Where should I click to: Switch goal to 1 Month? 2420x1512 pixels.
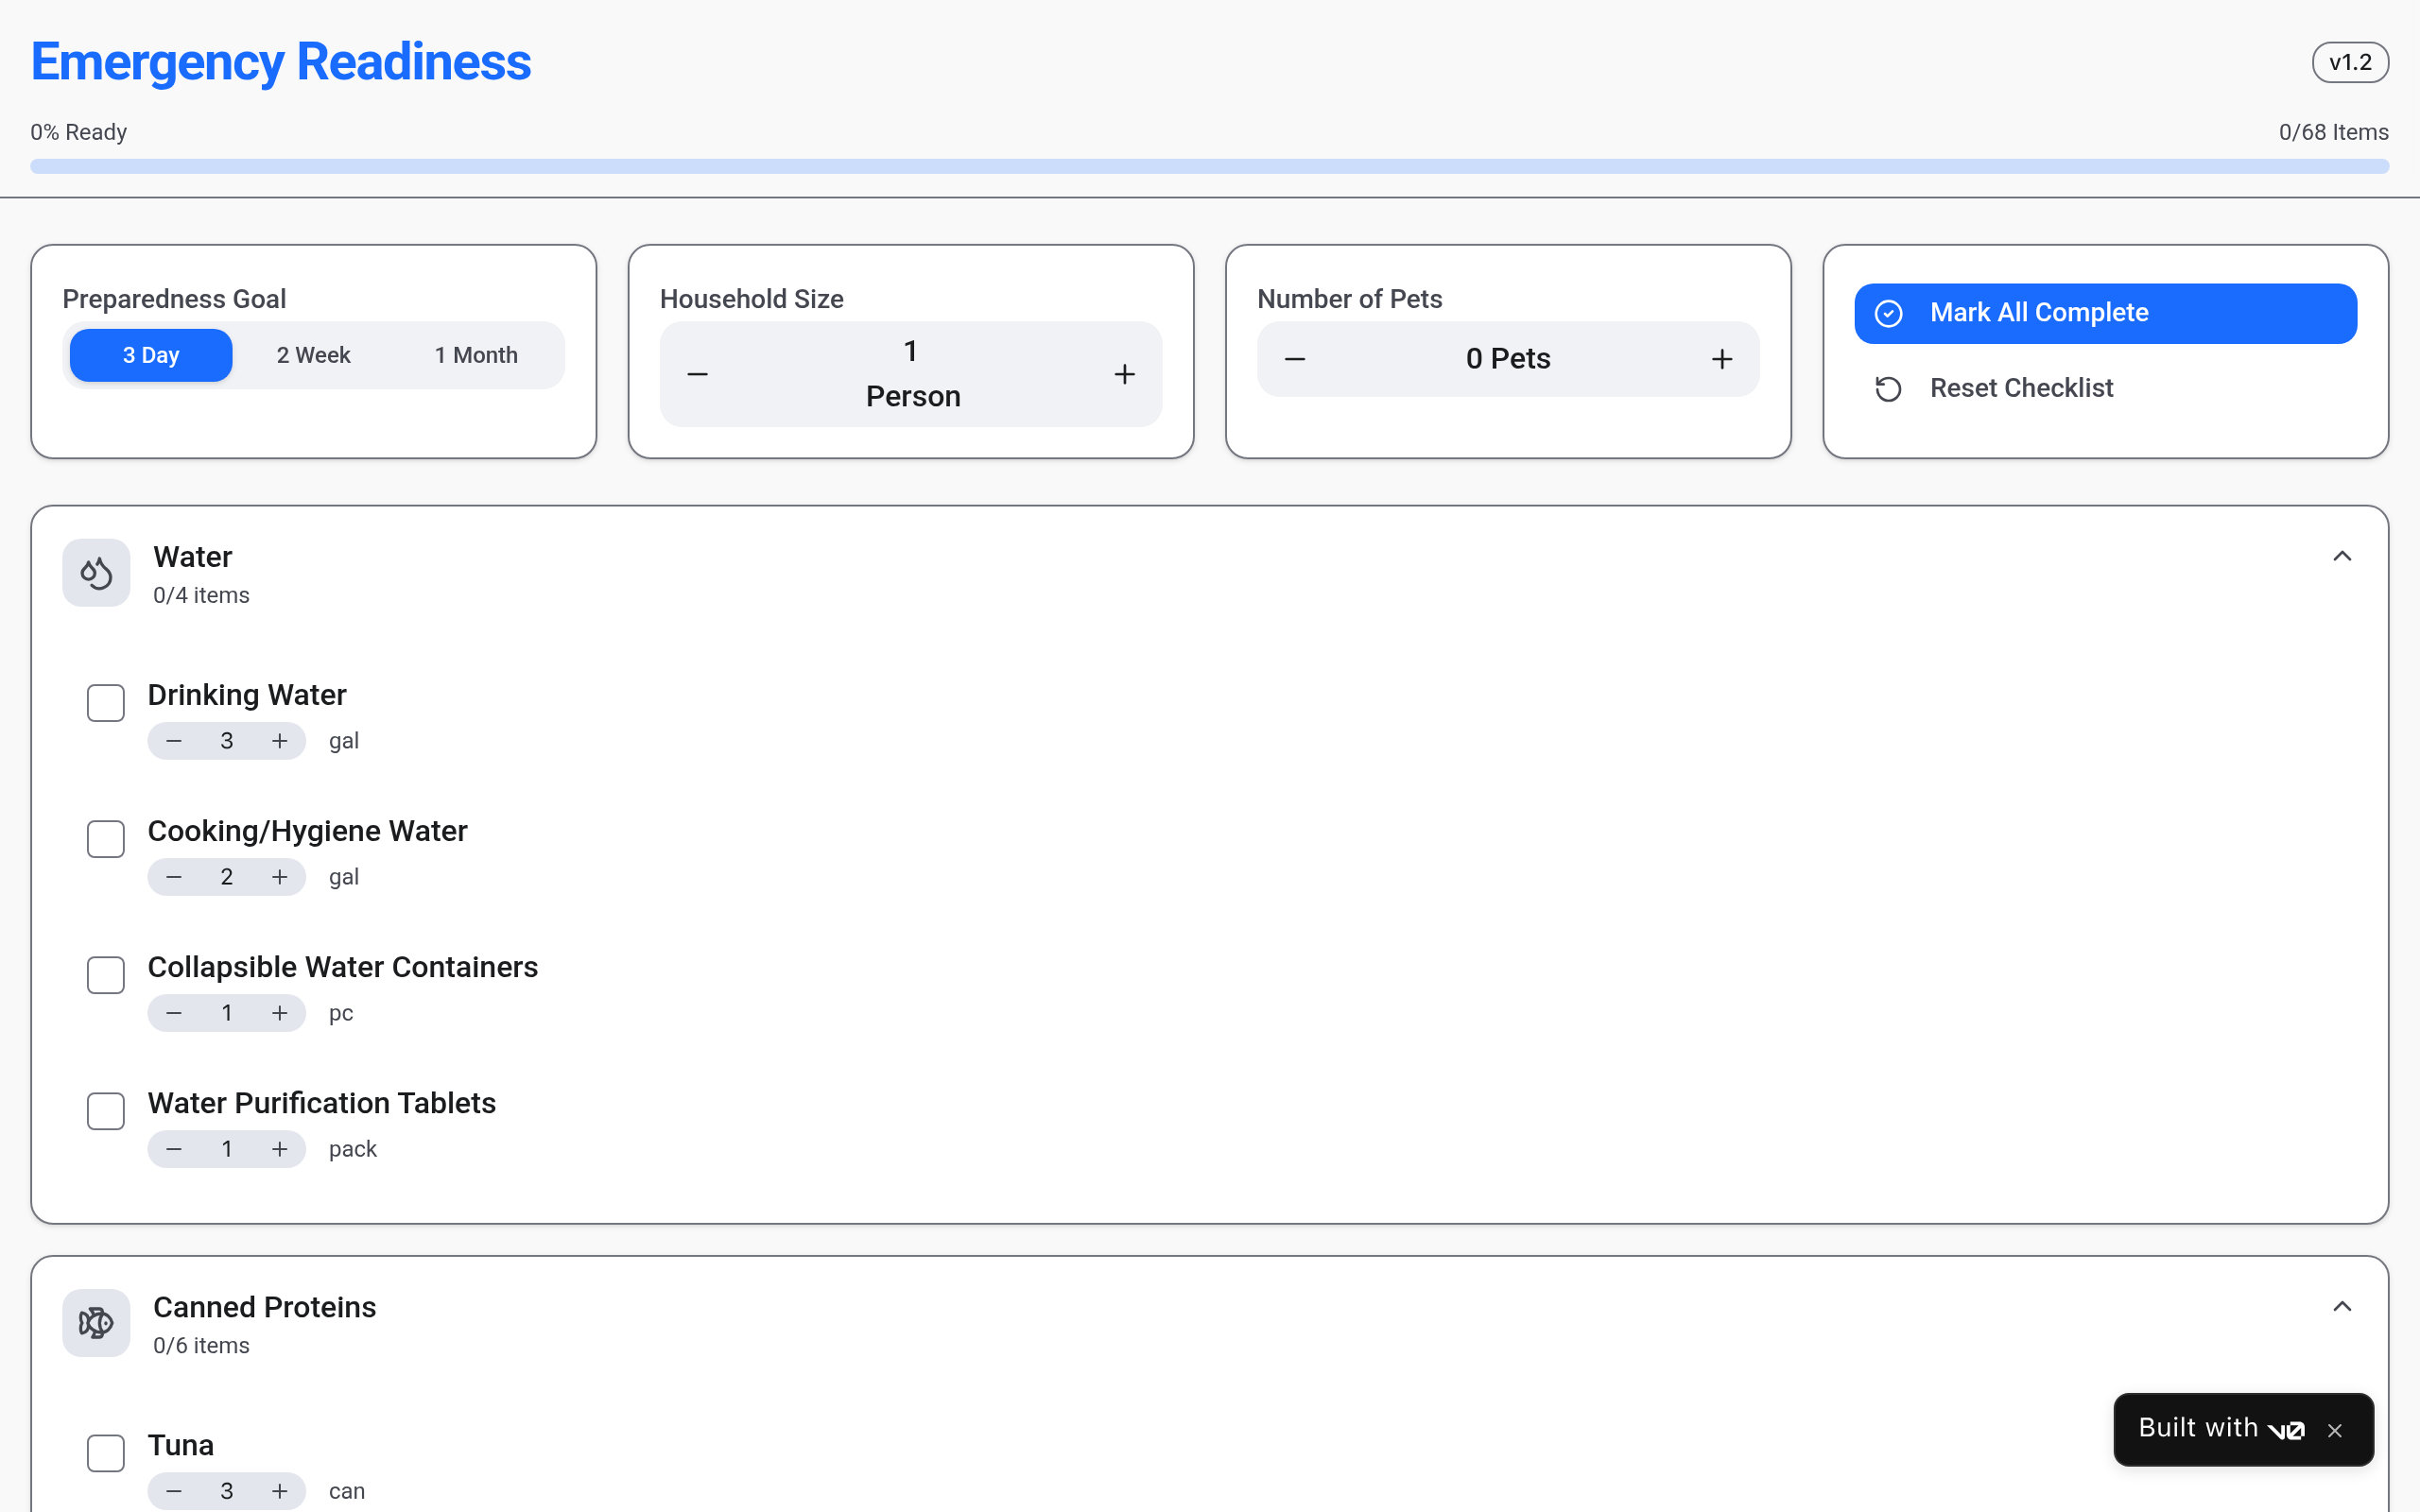click(x=476, y=355)
